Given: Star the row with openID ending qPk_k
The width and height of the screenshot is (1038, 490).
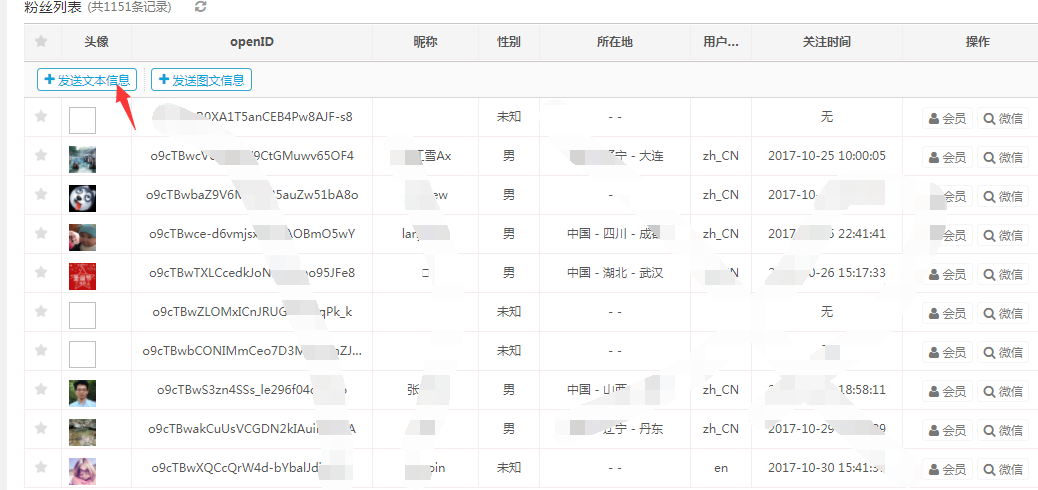Looking at the screenshot, I should (41, 311).
